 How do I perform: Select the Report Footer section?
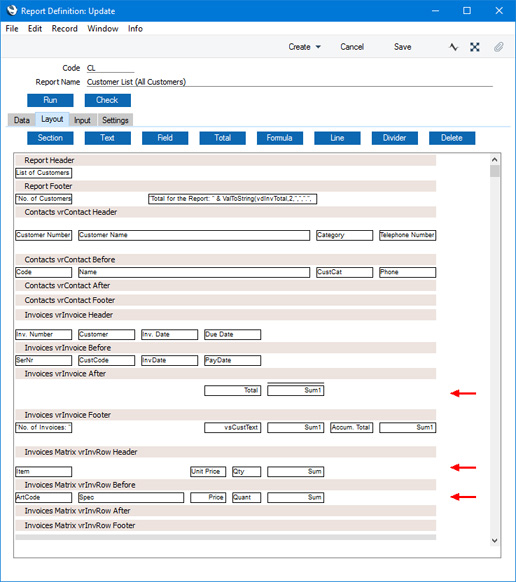[x=225, y=186]
